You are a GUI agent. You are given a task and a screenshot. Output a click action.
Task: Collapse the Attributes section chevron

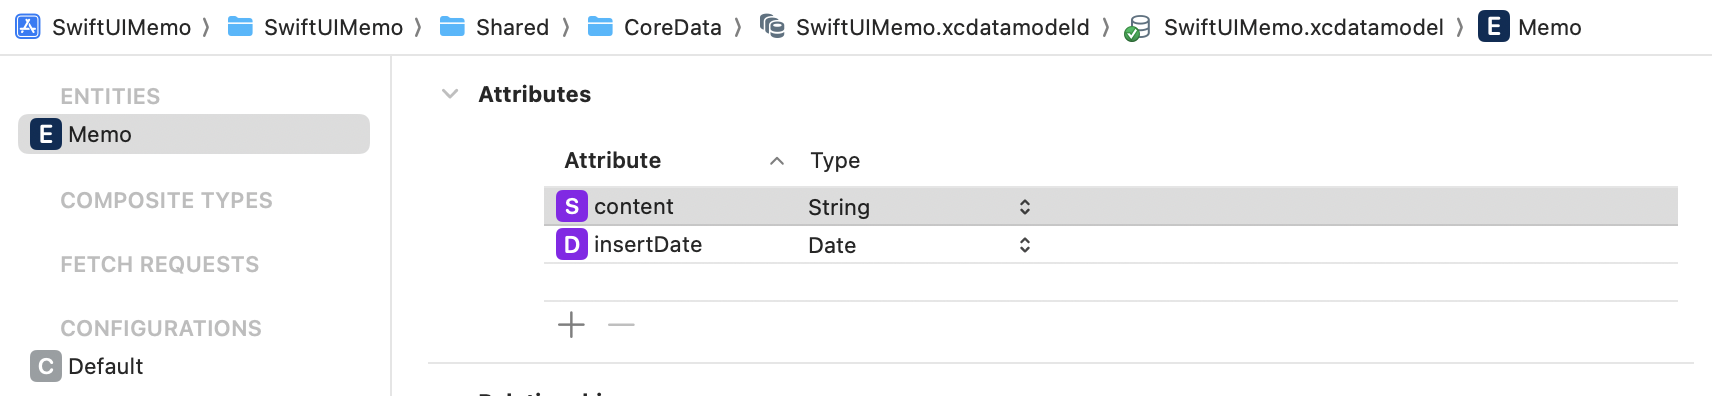point(450,94)
